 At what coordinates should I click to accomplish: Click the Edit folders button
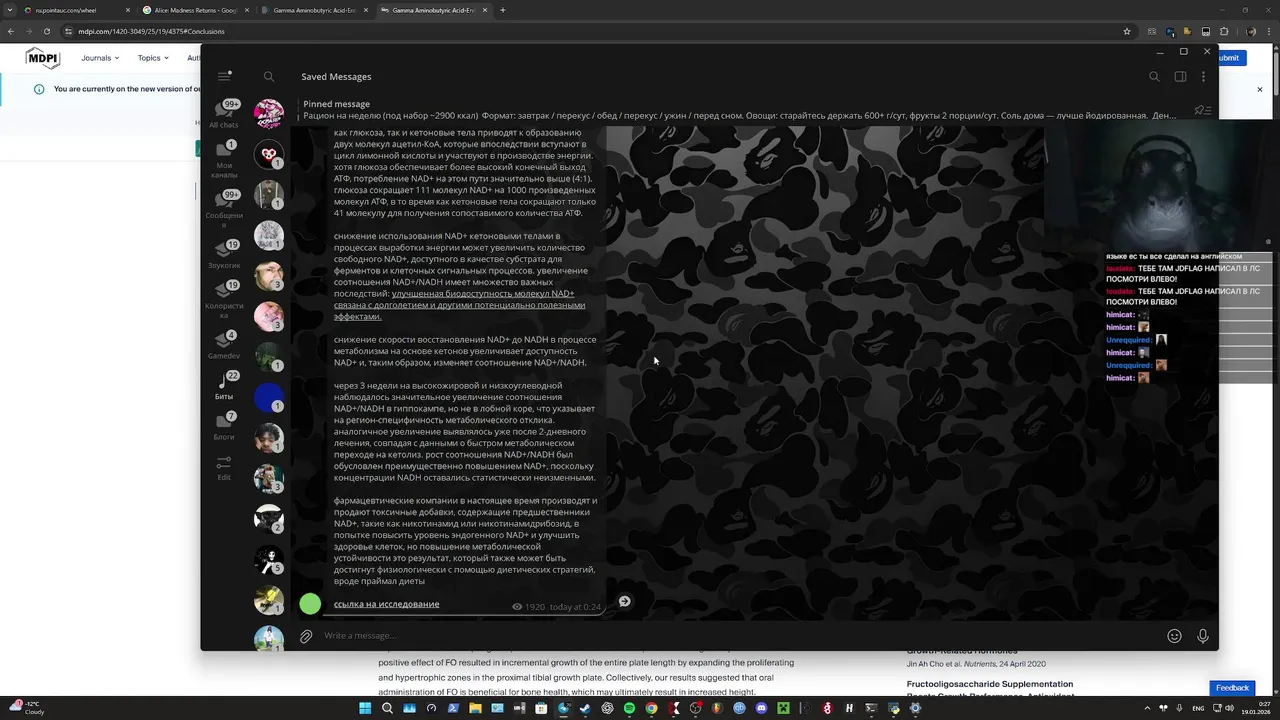tap(224, 468)
